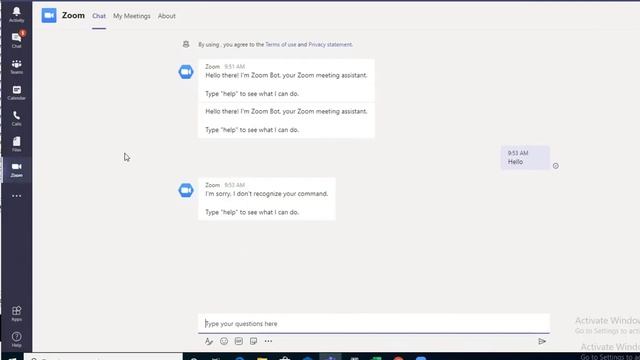Open the Apps store in sidebar
640x360 pixels.
point(16,313)
